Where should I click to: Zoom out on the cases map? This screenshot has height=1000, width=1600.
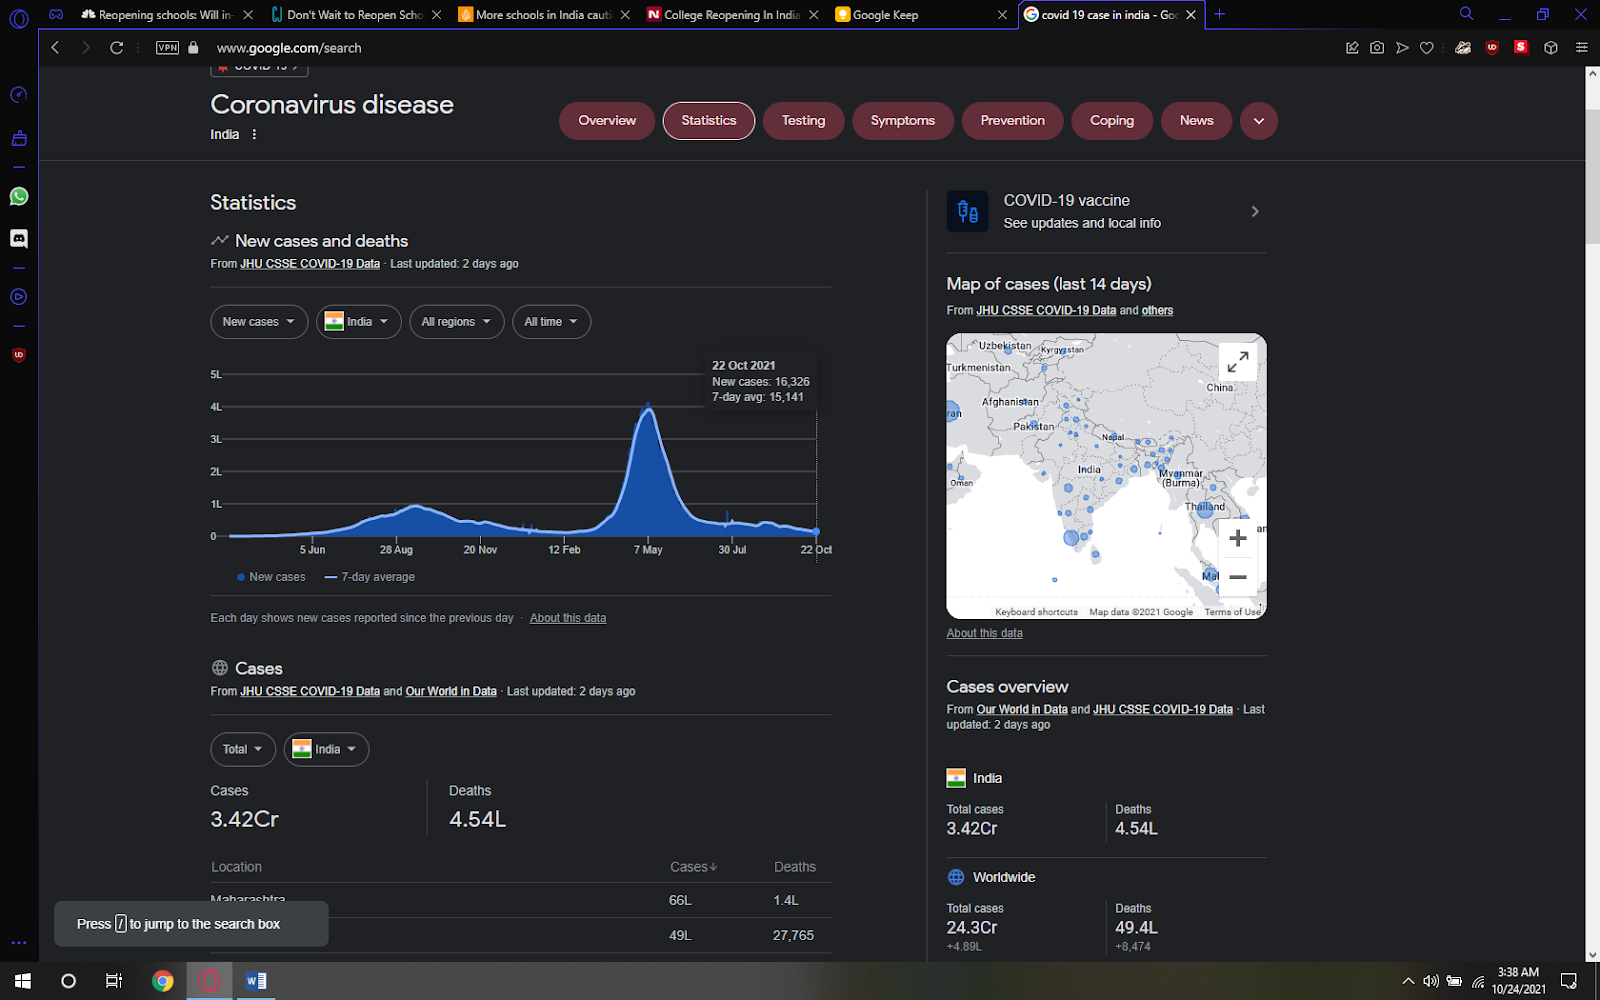pyautogui.click(x=1238, y=577)
